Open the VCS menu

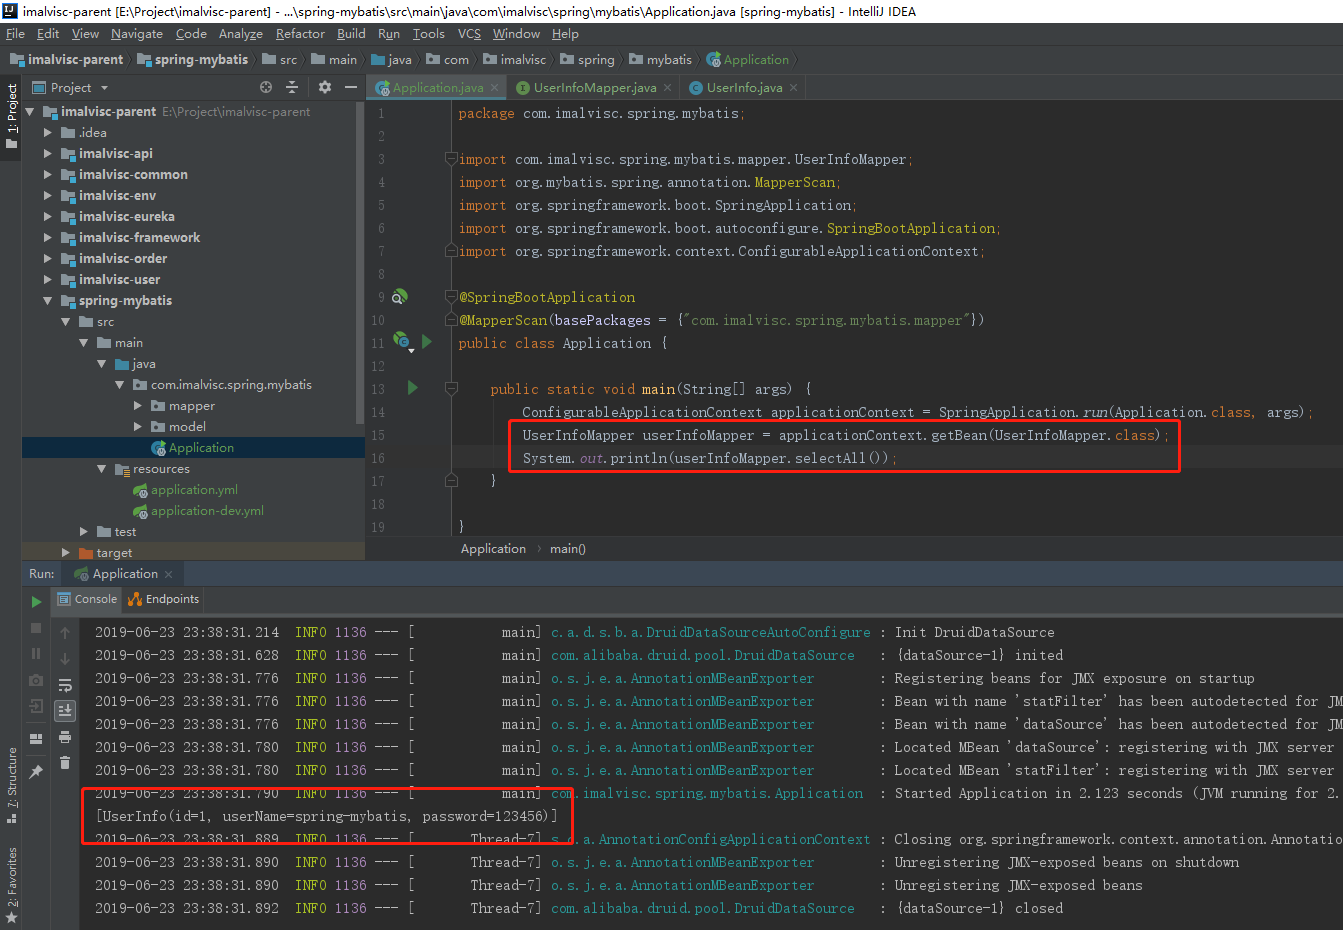pyautogui.click(x=469, y=34)
